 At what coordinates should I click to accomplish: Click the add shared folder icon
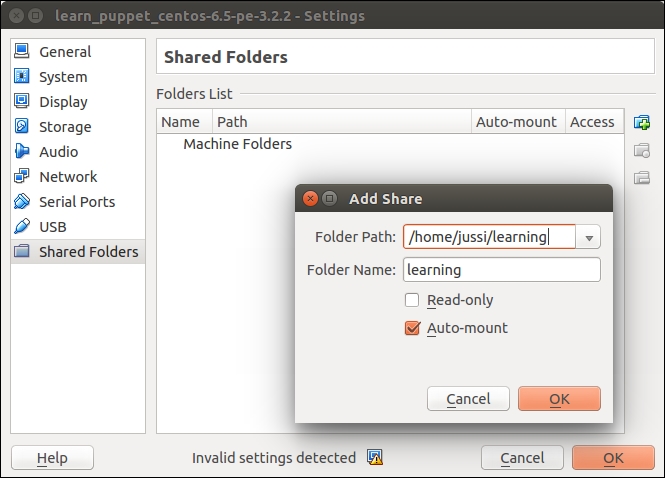coord(642,123)
